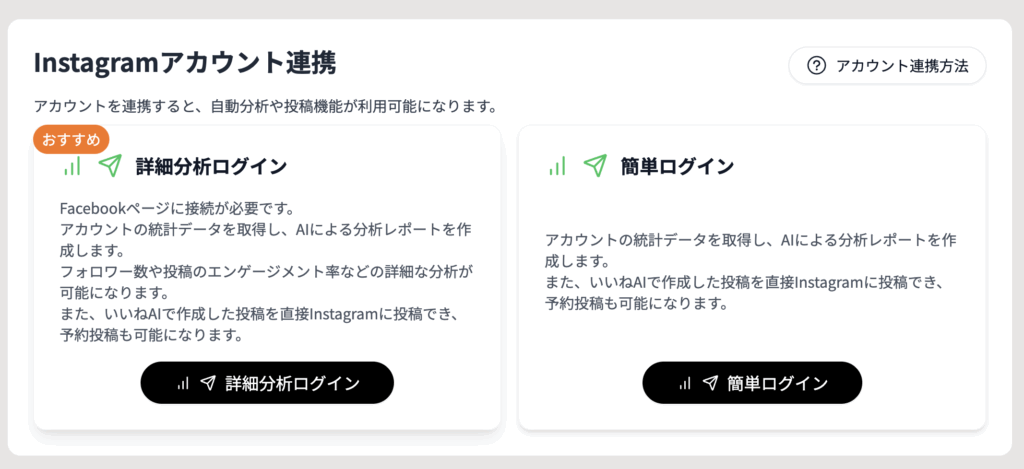Click the subtitle about 自動分析や投稿機能
Image resolution: width=1024 pixels, height=469 pixels.
pos(264,106)
